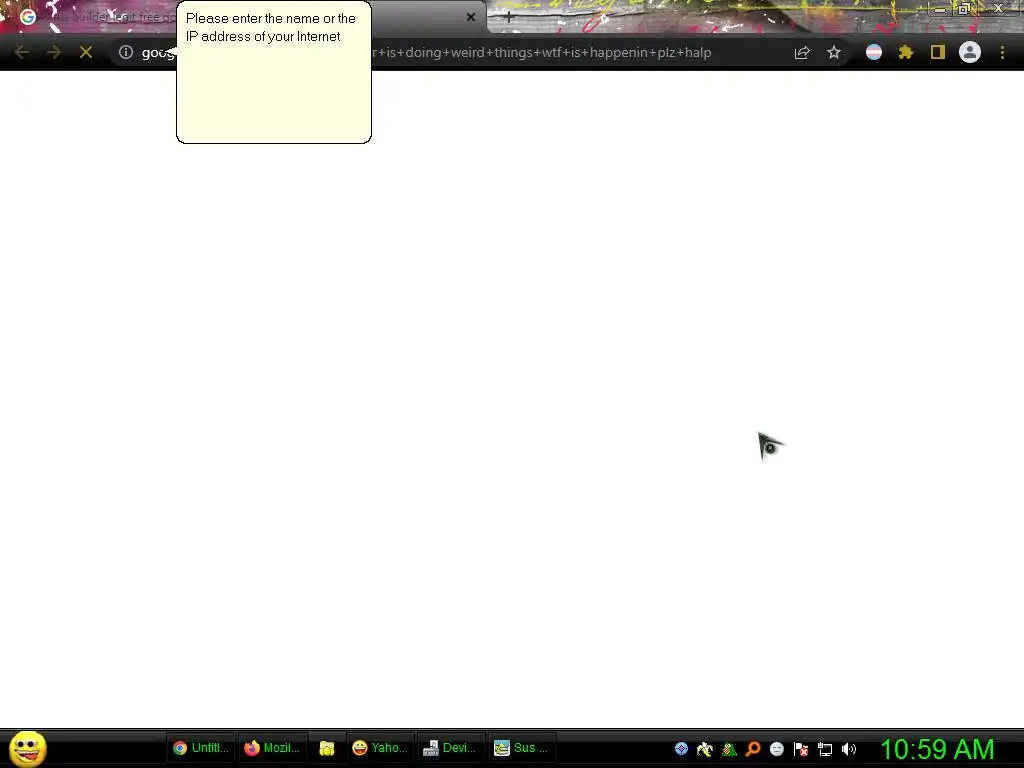Switch to Yahoo taskbar item
Image resolution: width=1024 pixels, height=768 pixels.
tap(379, 748)
